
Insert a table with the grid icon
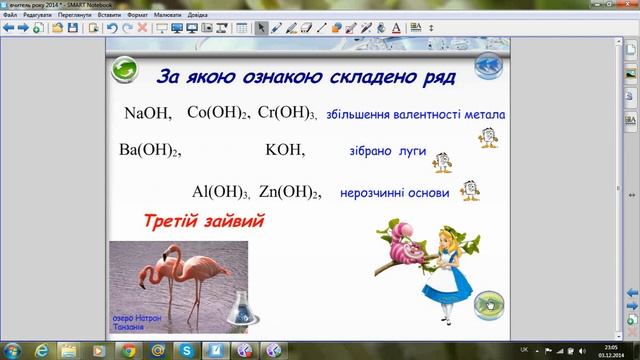click(x=242, y=28)
